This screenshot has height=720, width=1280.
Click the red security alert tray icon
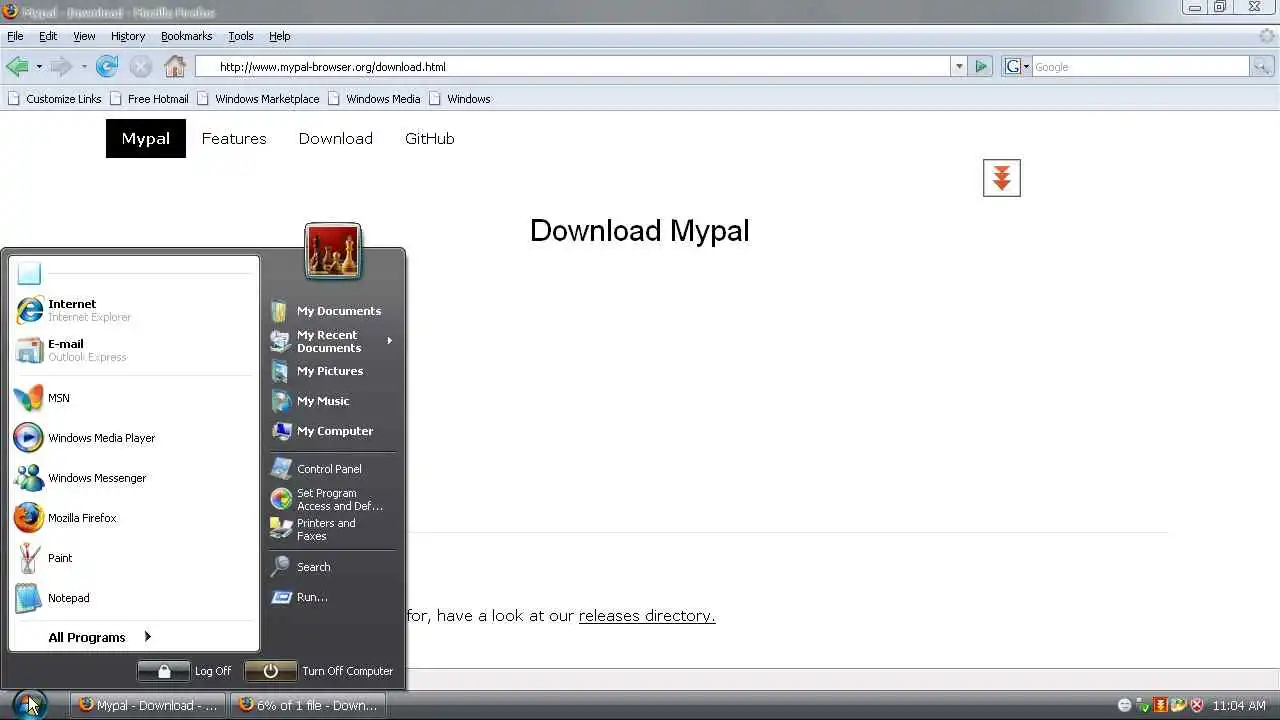1196,705
